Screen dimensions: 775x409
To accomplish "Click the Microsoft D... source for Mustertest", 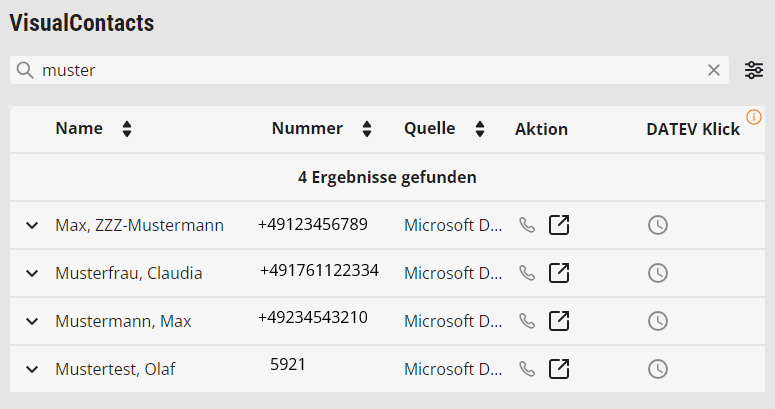I will pos(452,369).
